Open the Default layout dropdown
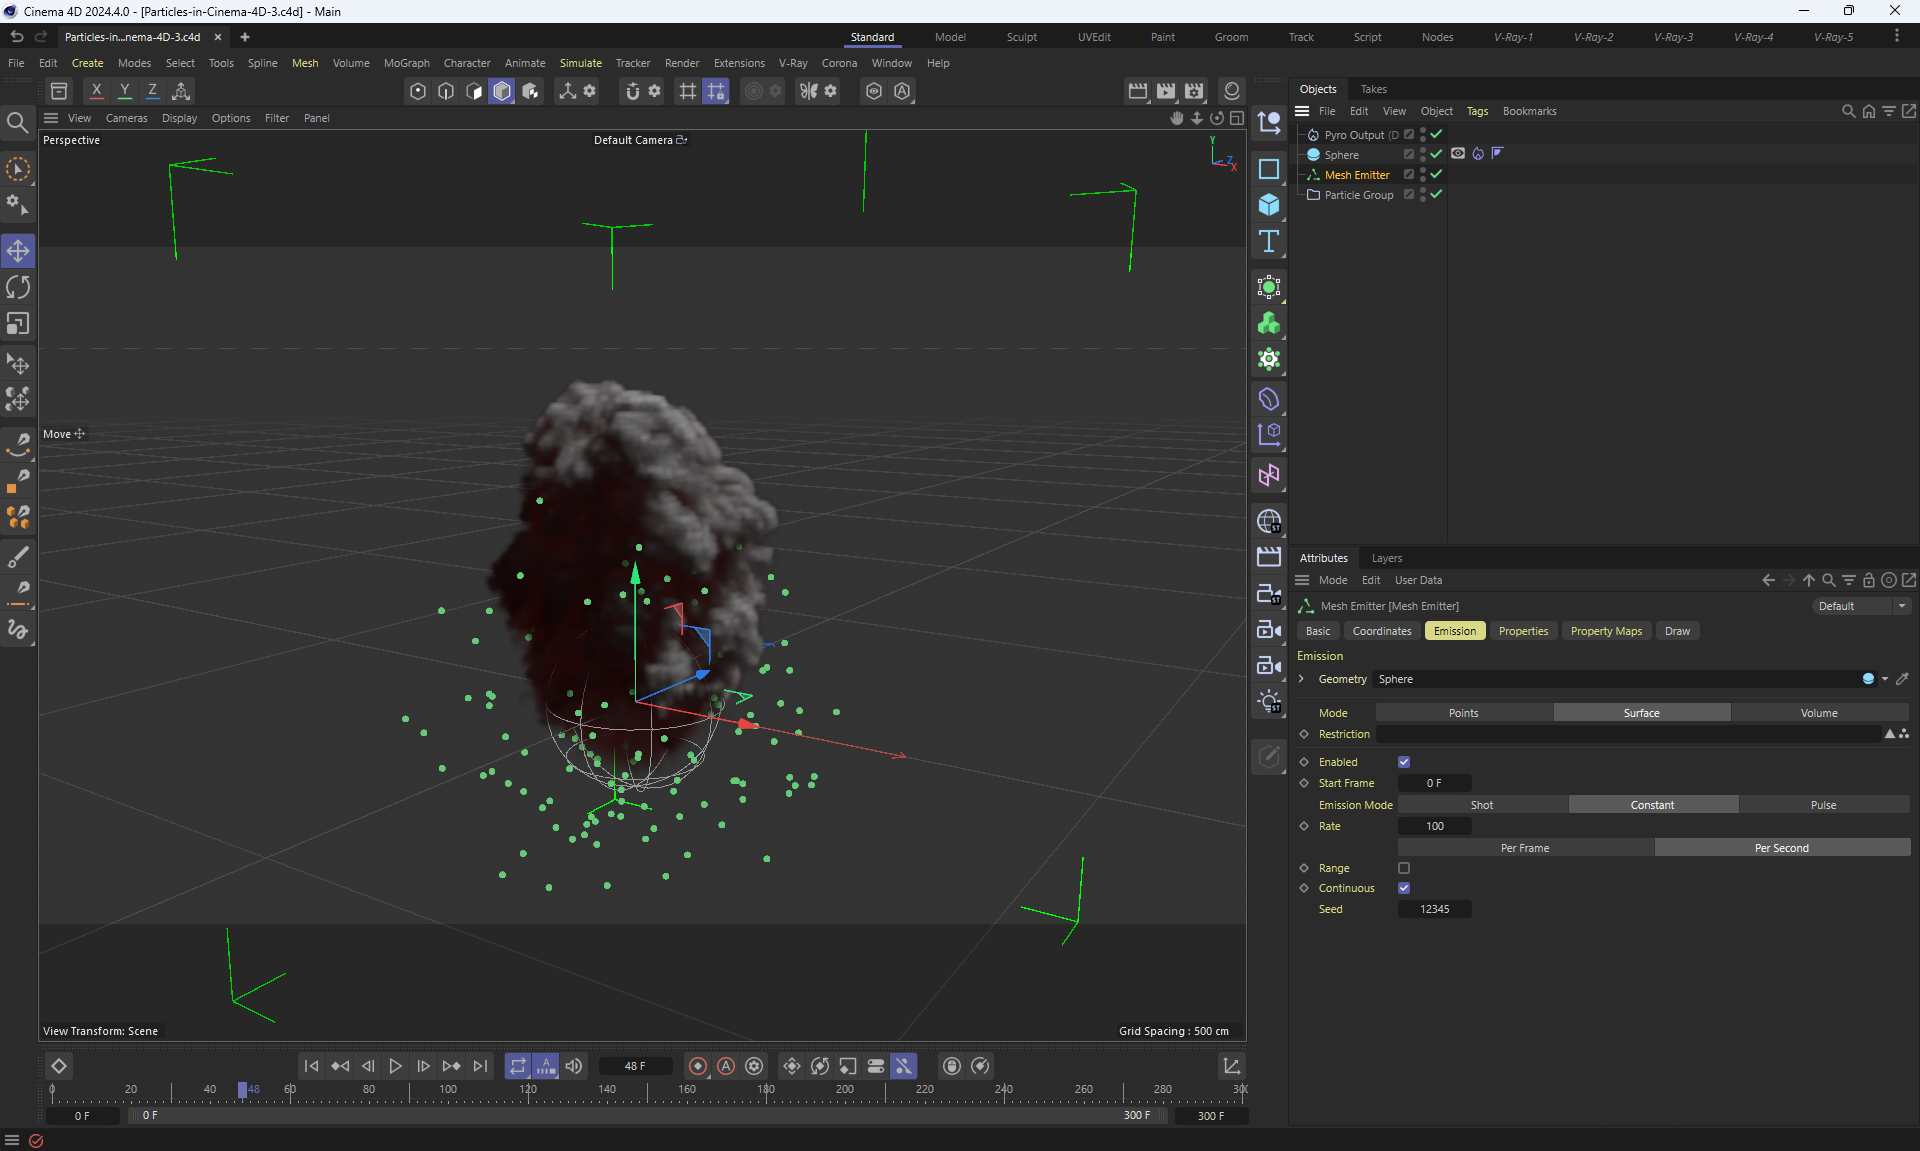This screenshot has width=1920, height=1151. [1861, 606]
